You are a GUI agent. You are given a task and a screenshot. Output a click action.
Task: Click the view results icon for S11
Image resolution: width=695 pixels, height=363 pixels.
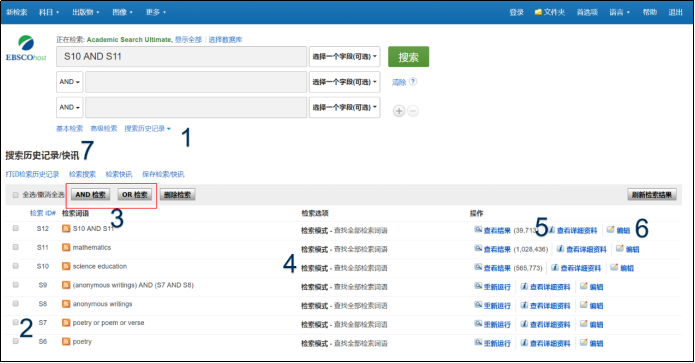[x=478, y=248]
